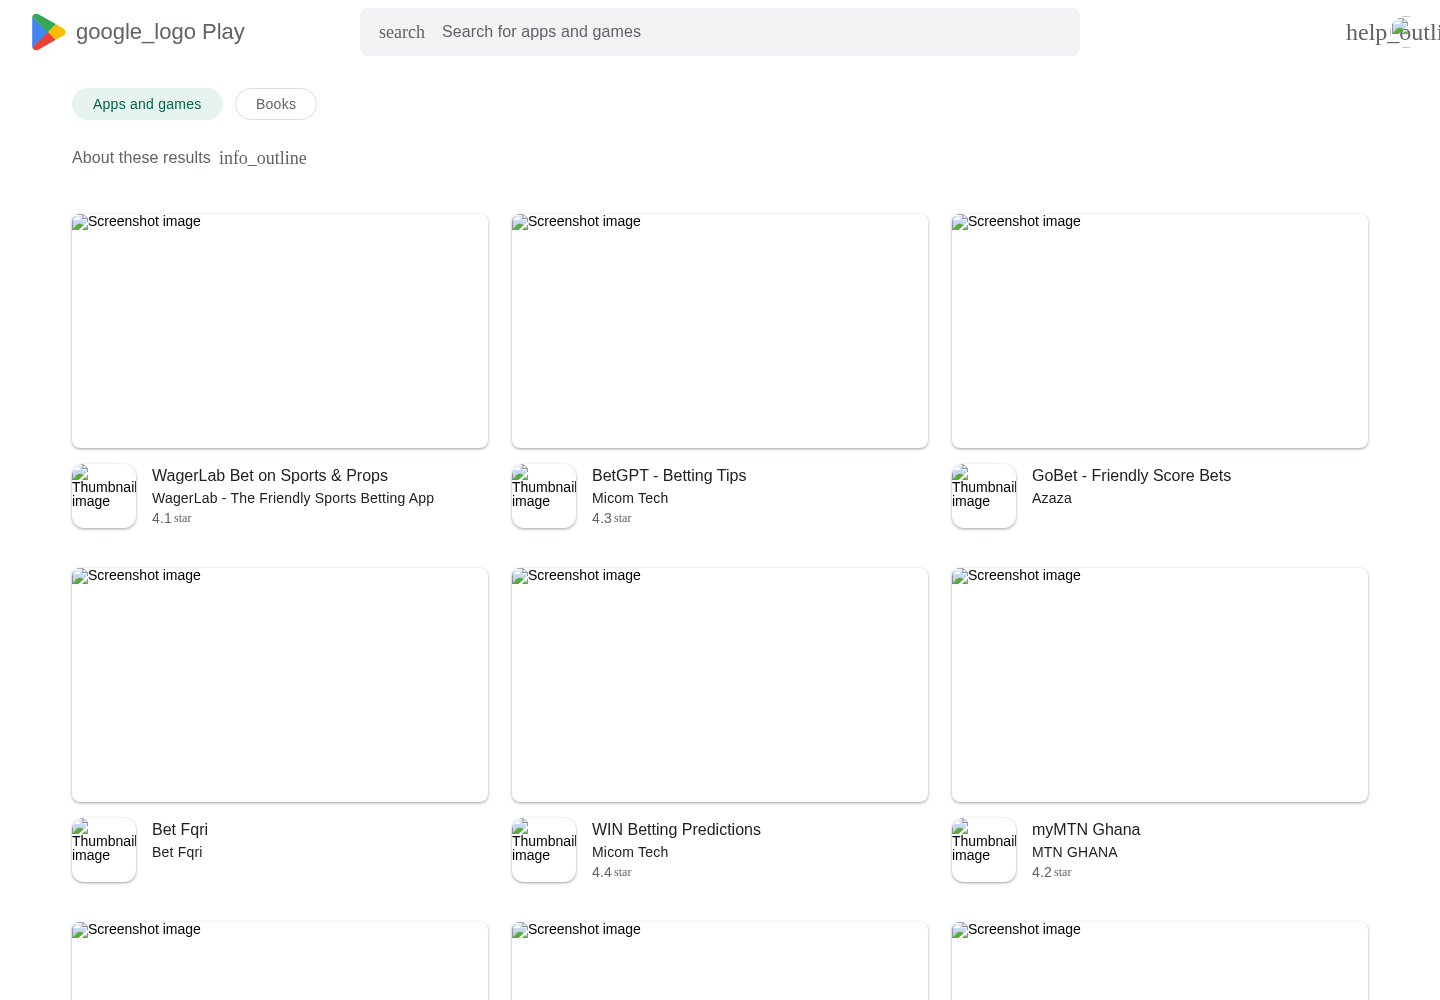Viewport: 1440px width, 1000px height.
Task: Open myMTN Ghana app thumbnail icon
Action: coord(984,850)
